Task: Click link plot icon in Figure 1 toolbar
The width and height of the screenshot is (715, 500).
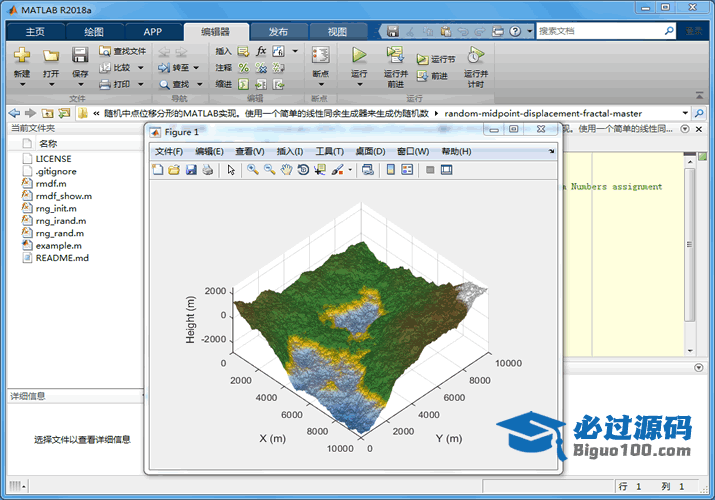Action: click(x=368, y=170)
